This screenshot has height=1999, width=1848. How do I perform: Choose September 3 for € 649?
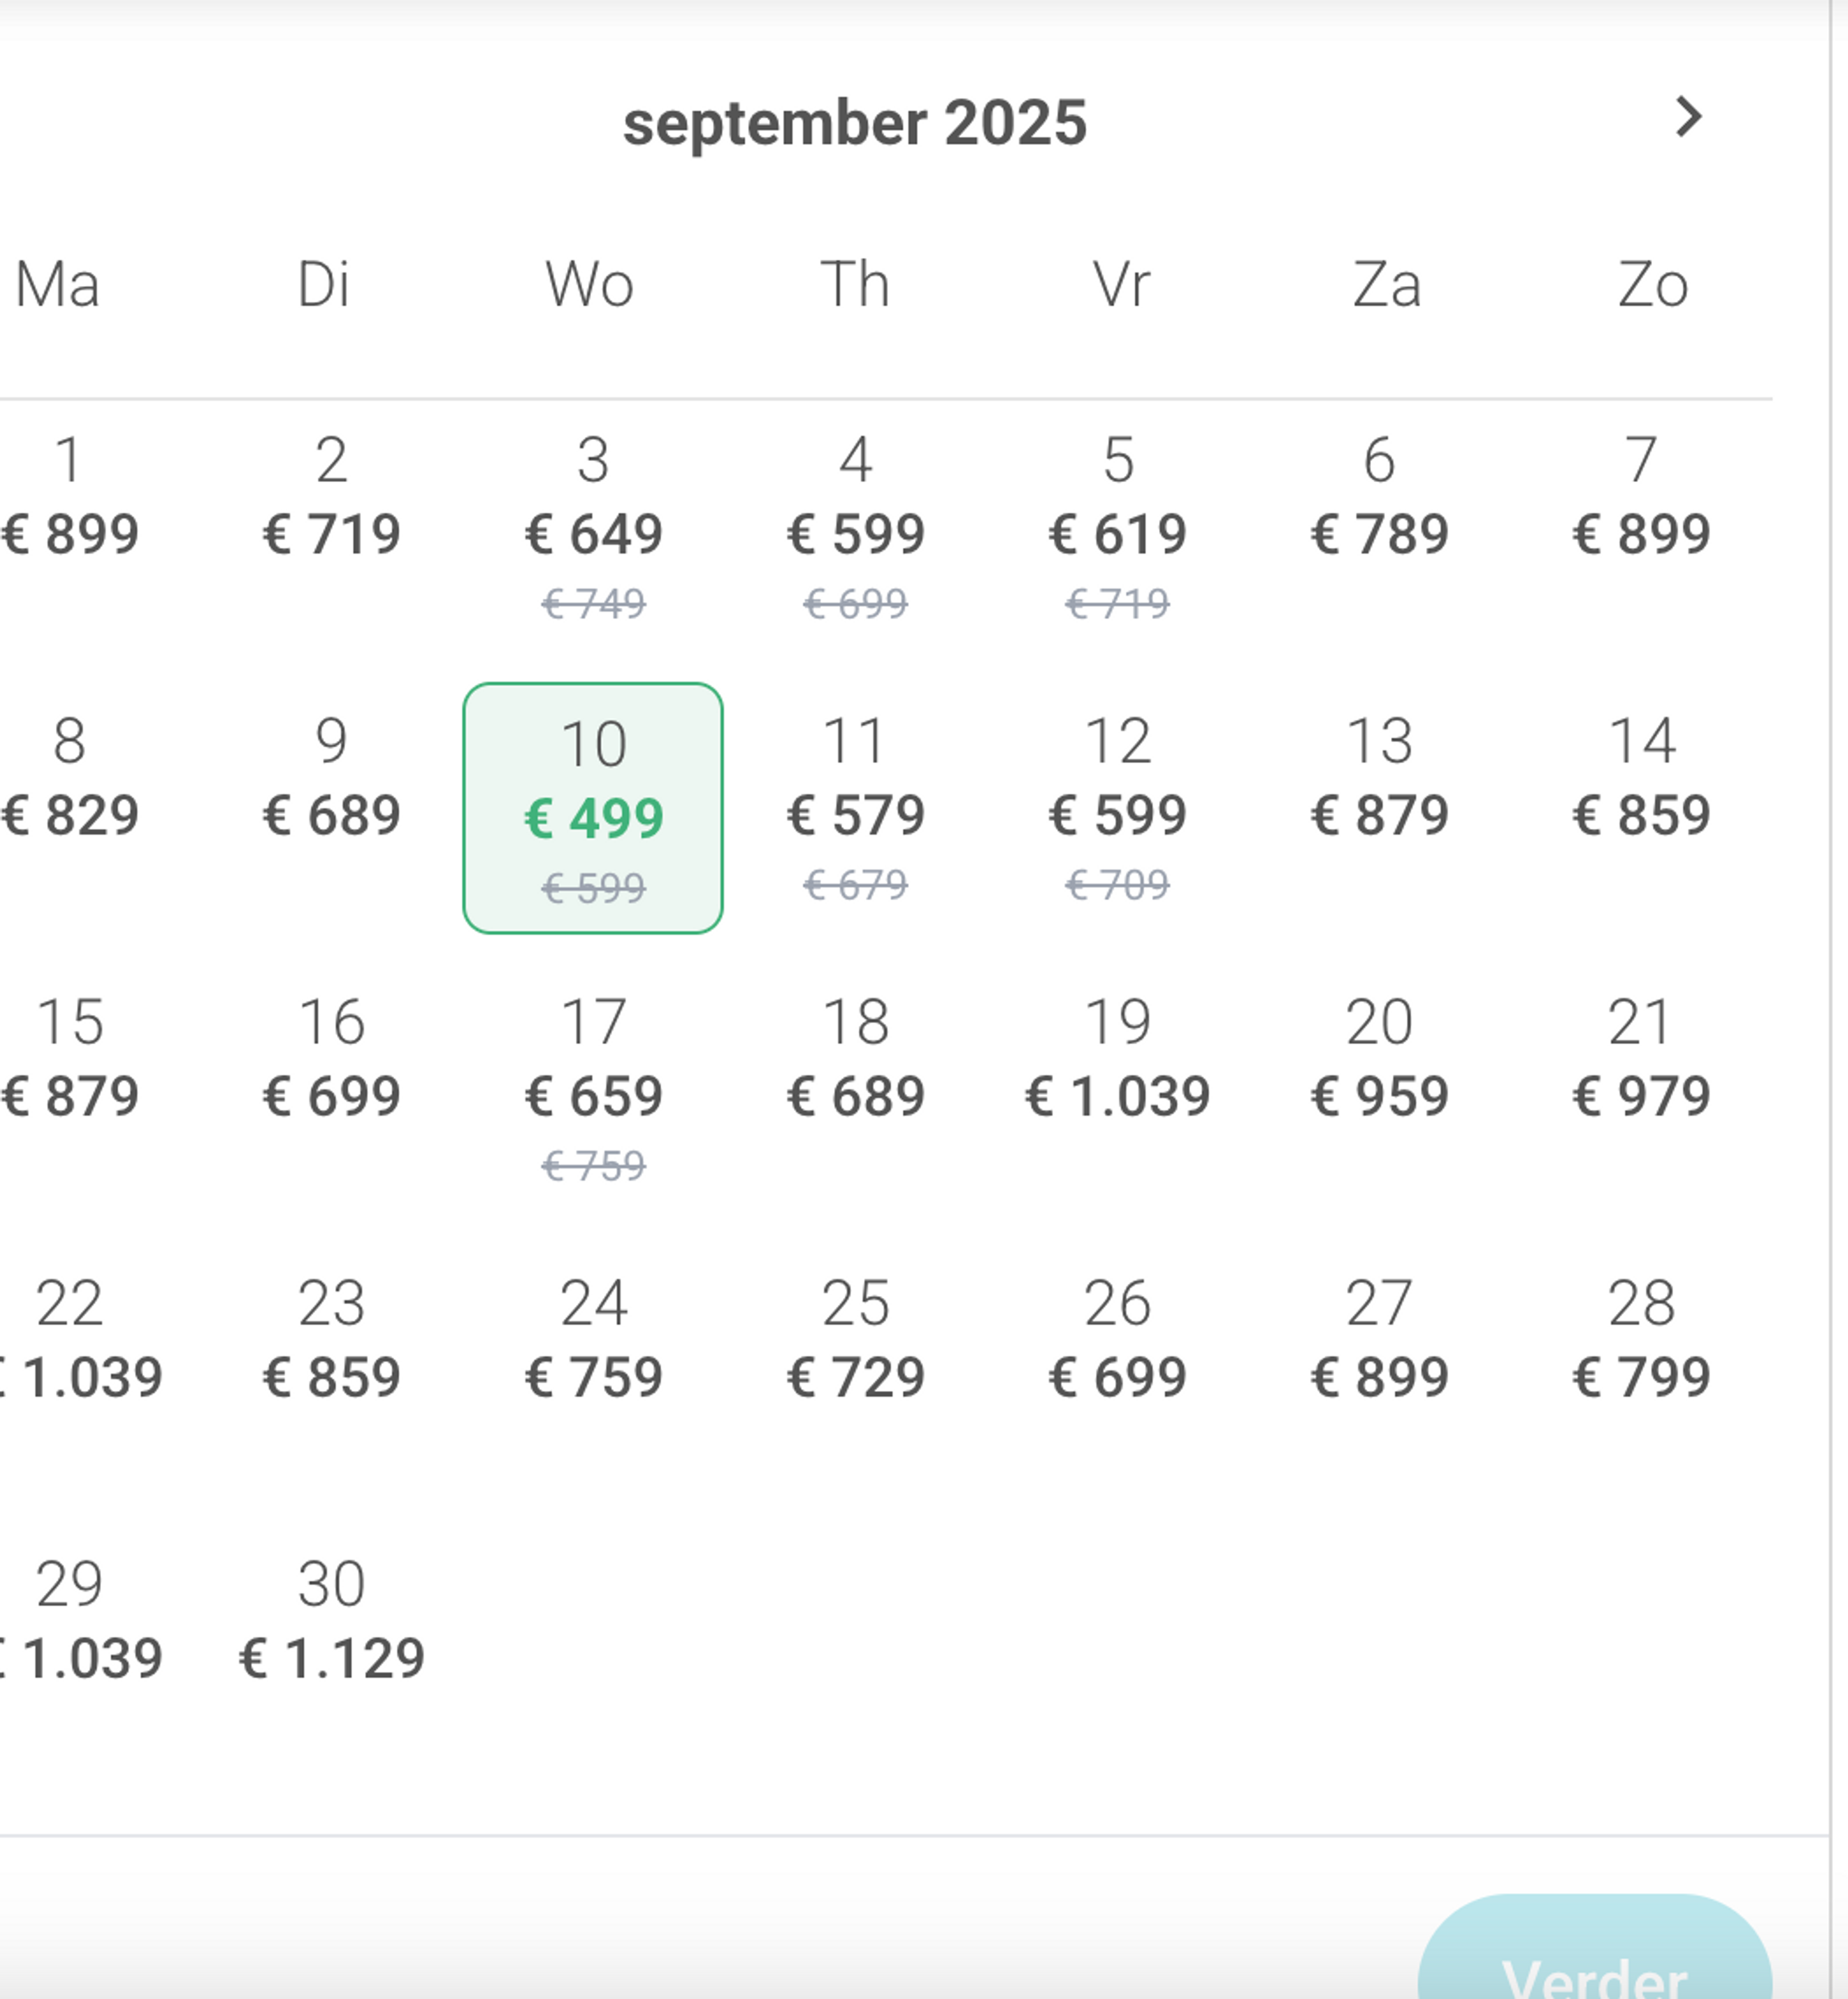click(593, 527)
